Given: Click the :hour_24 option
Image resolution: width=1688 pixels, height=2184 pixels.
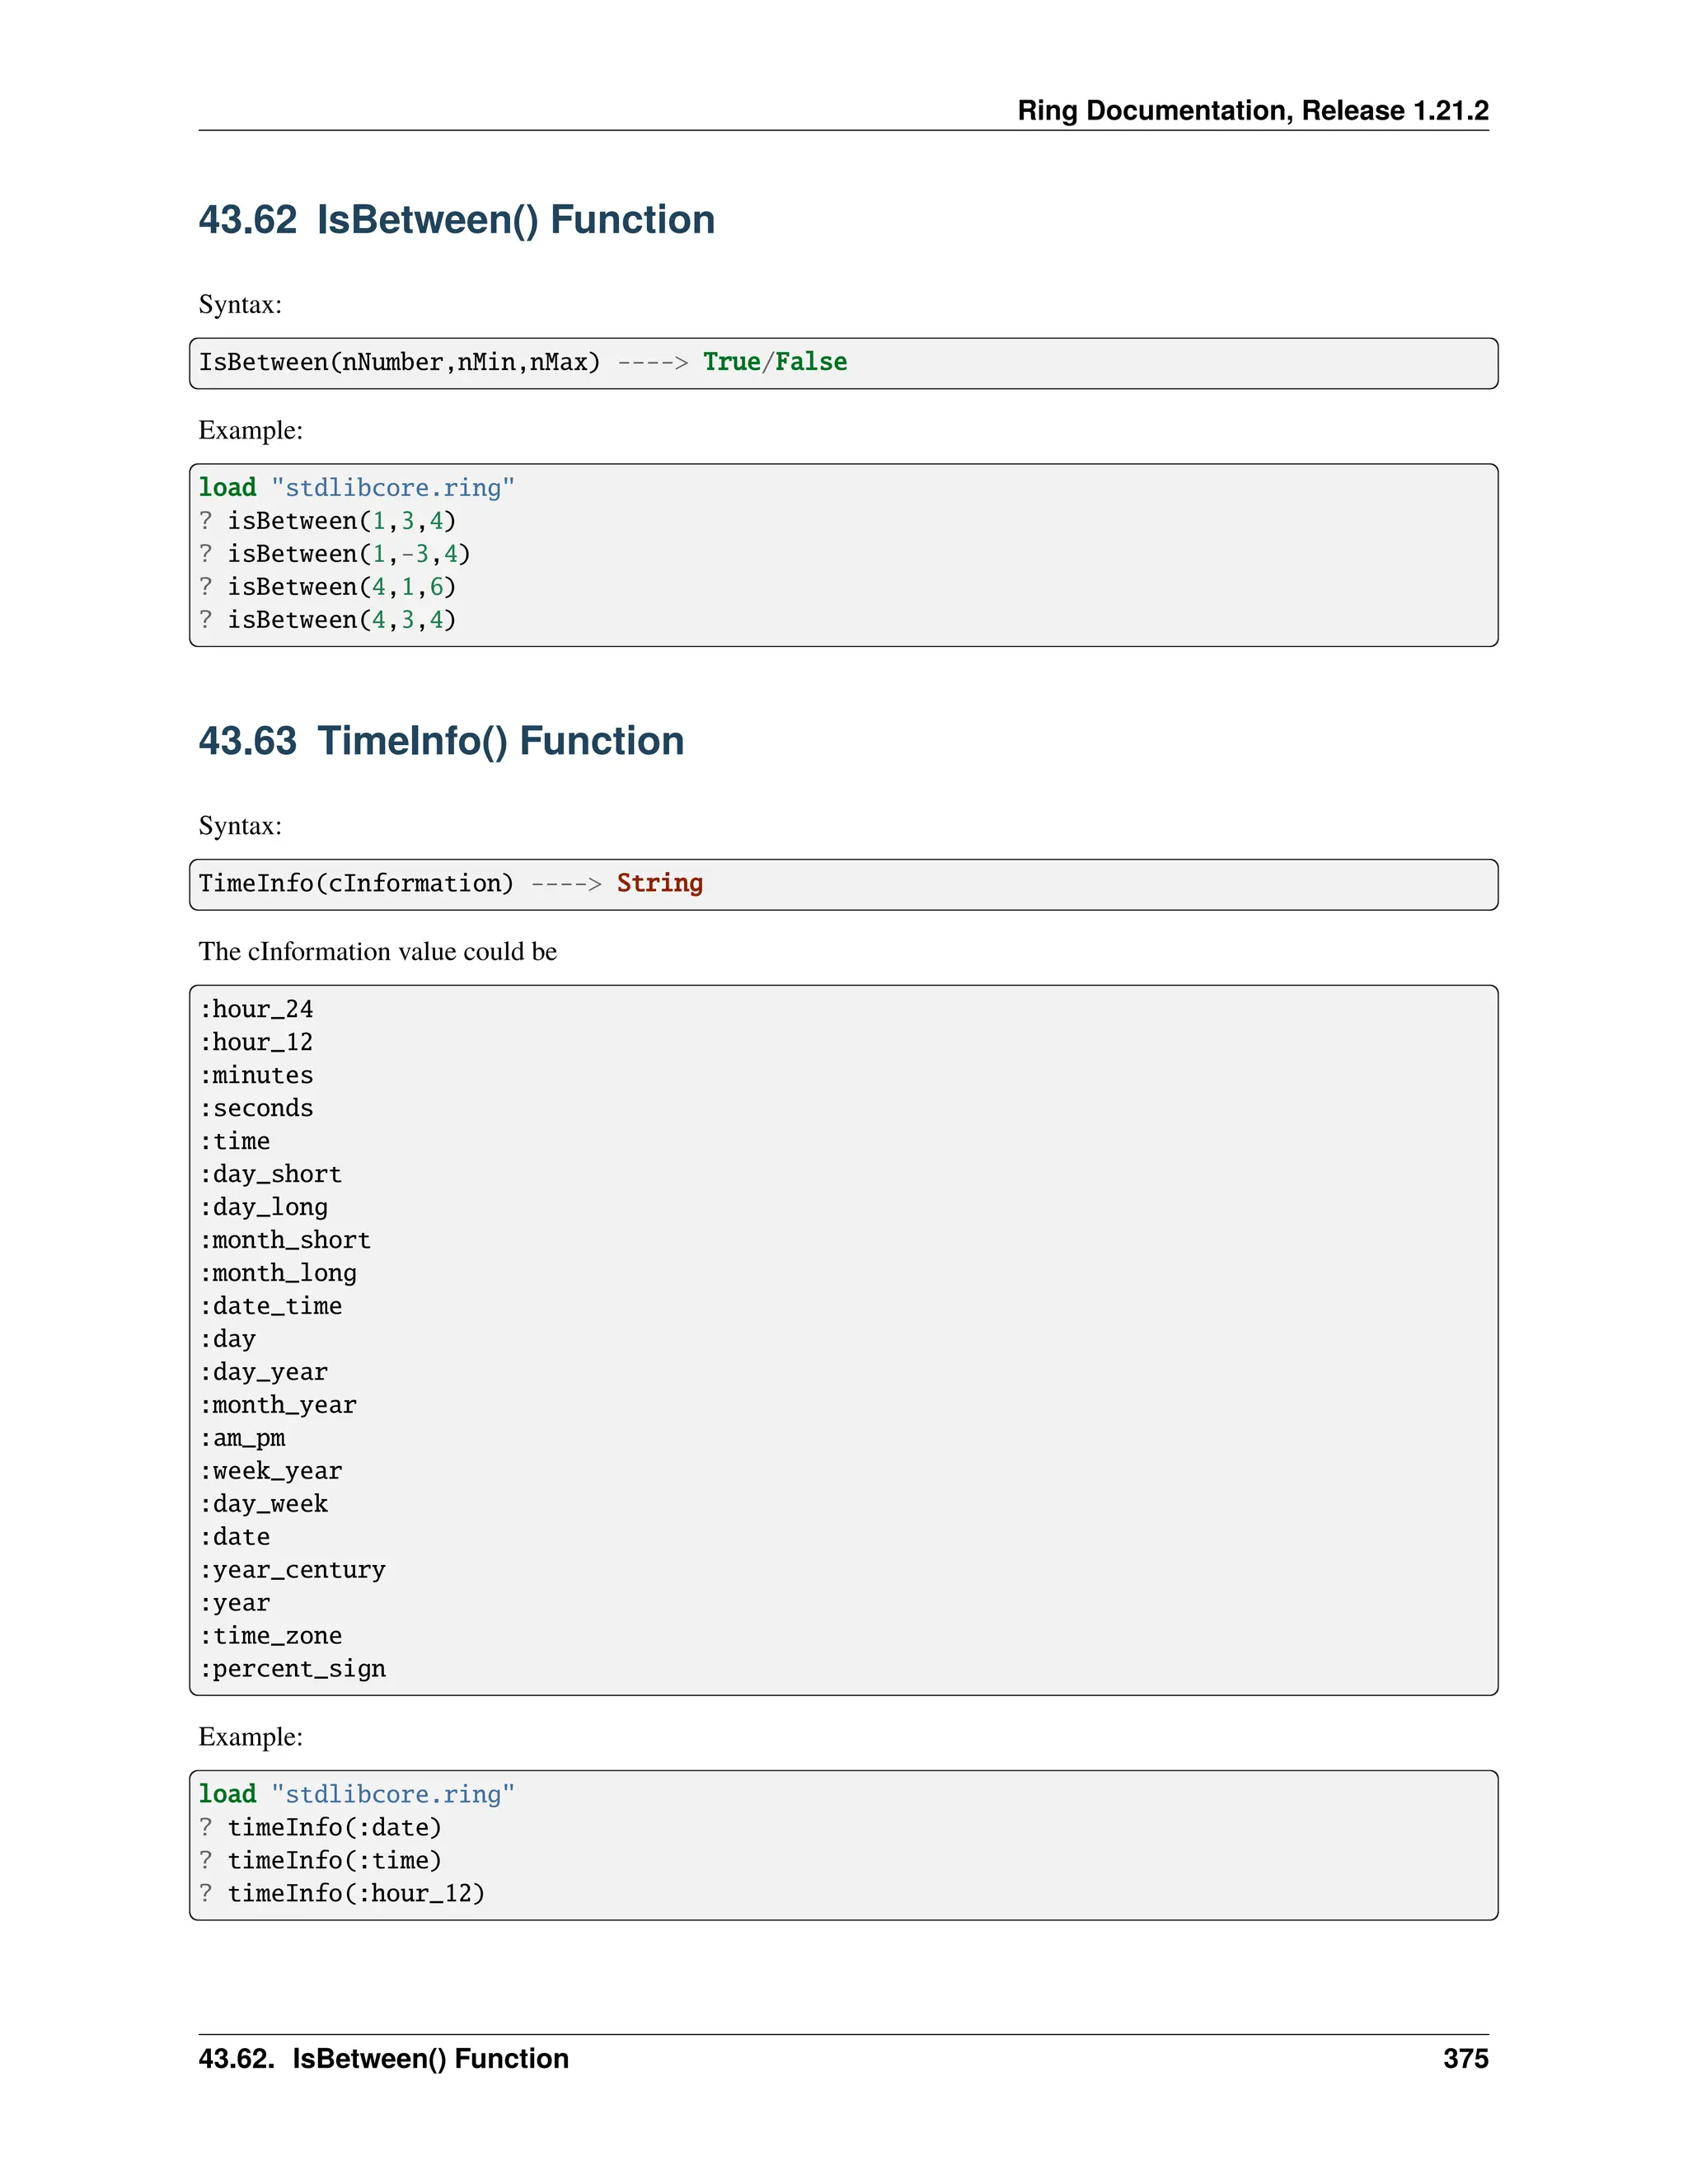Looking at the screenshot, I should (256, 1009).
